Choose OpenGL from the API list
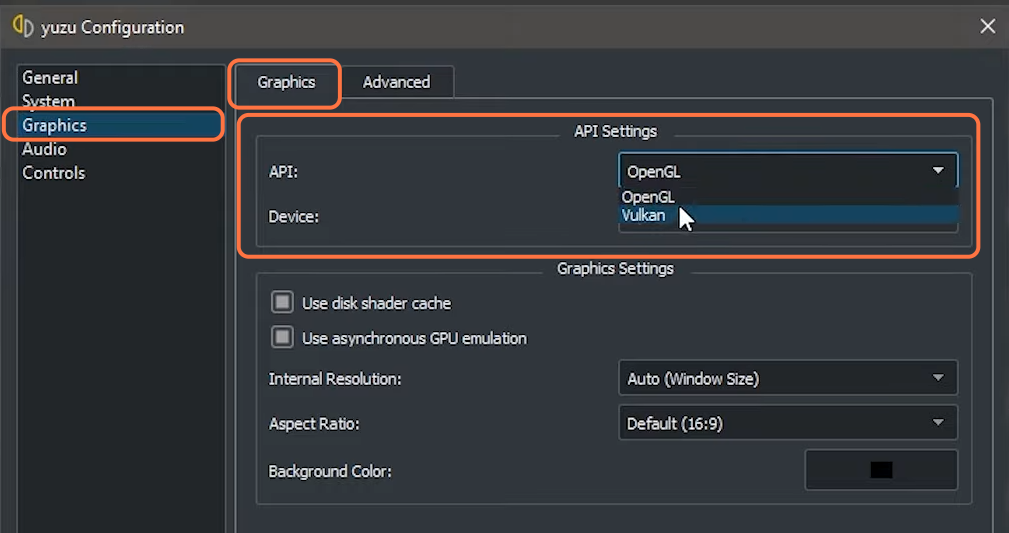Screen dimensions: 1009x533 pos(788,197)
